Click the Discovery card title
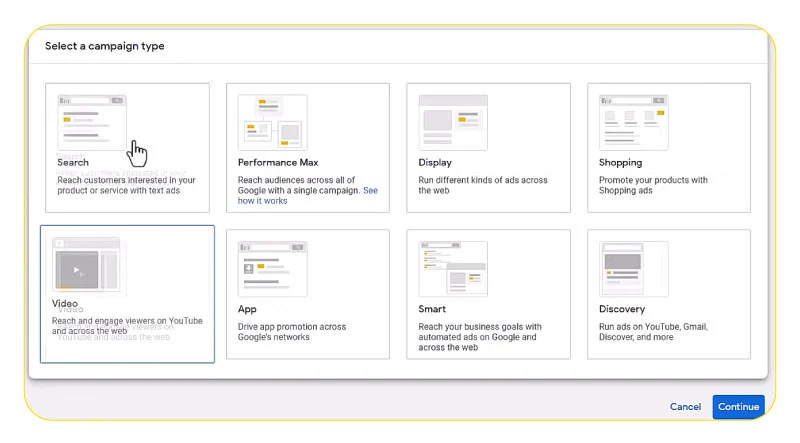Image resolution: width=800 pixels, height=443 pixels. tap(622, 309)
